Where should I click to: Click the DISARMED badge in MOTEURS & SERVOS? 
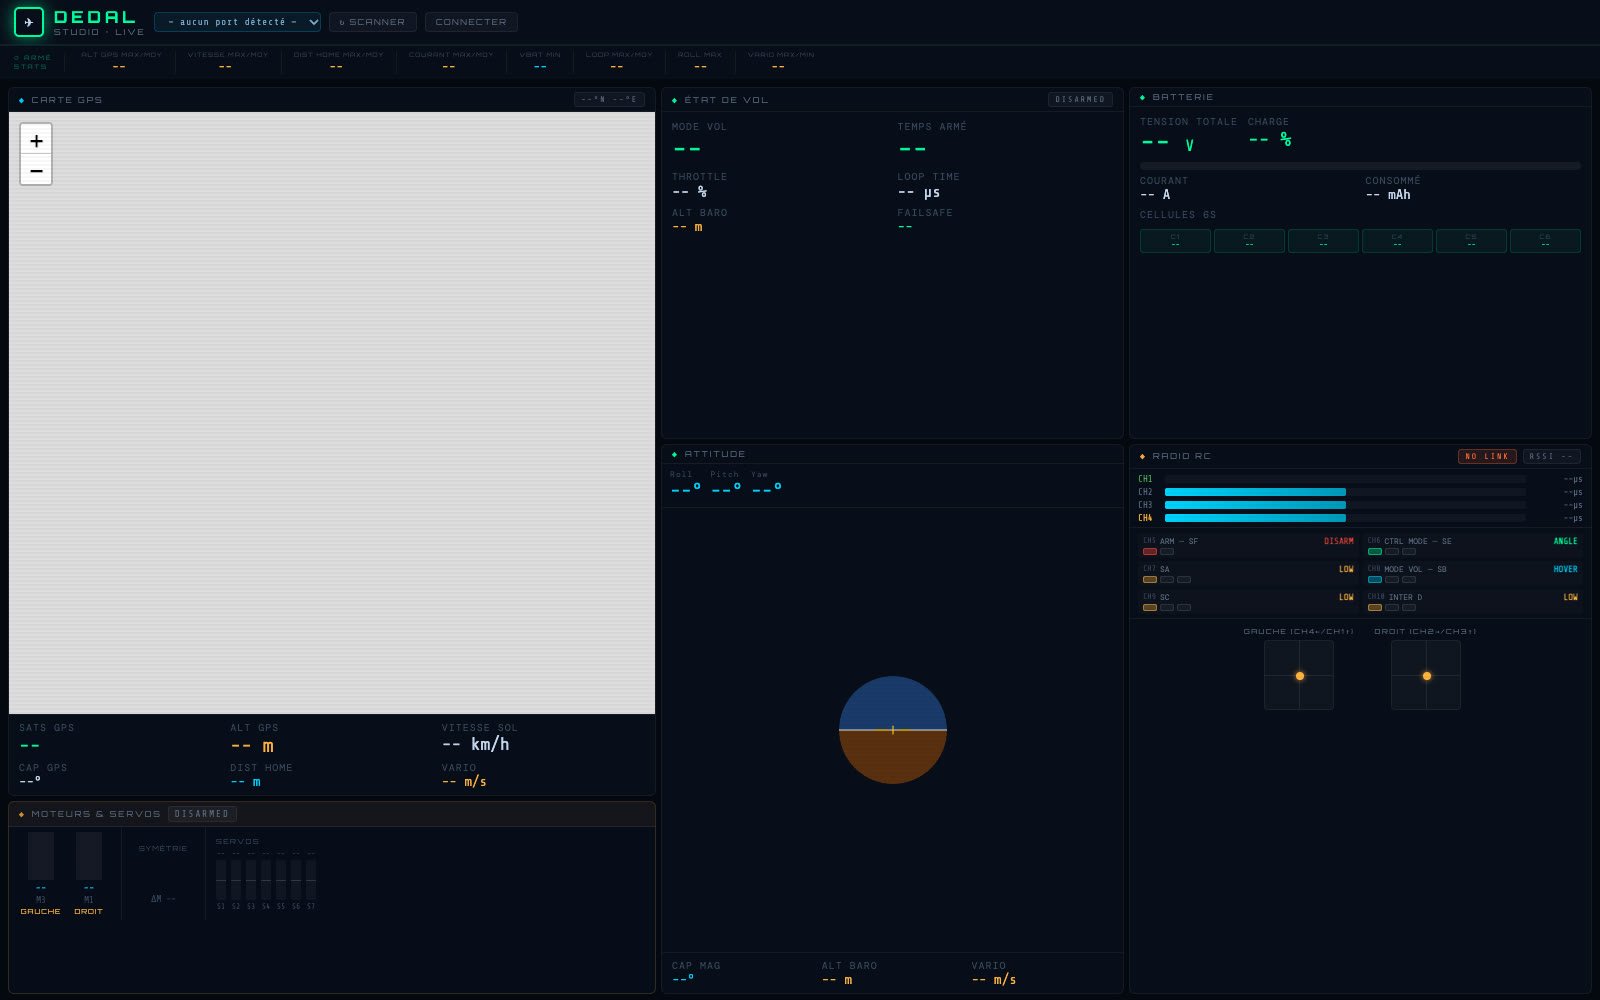pyautogui.click(x=202, y=814)
